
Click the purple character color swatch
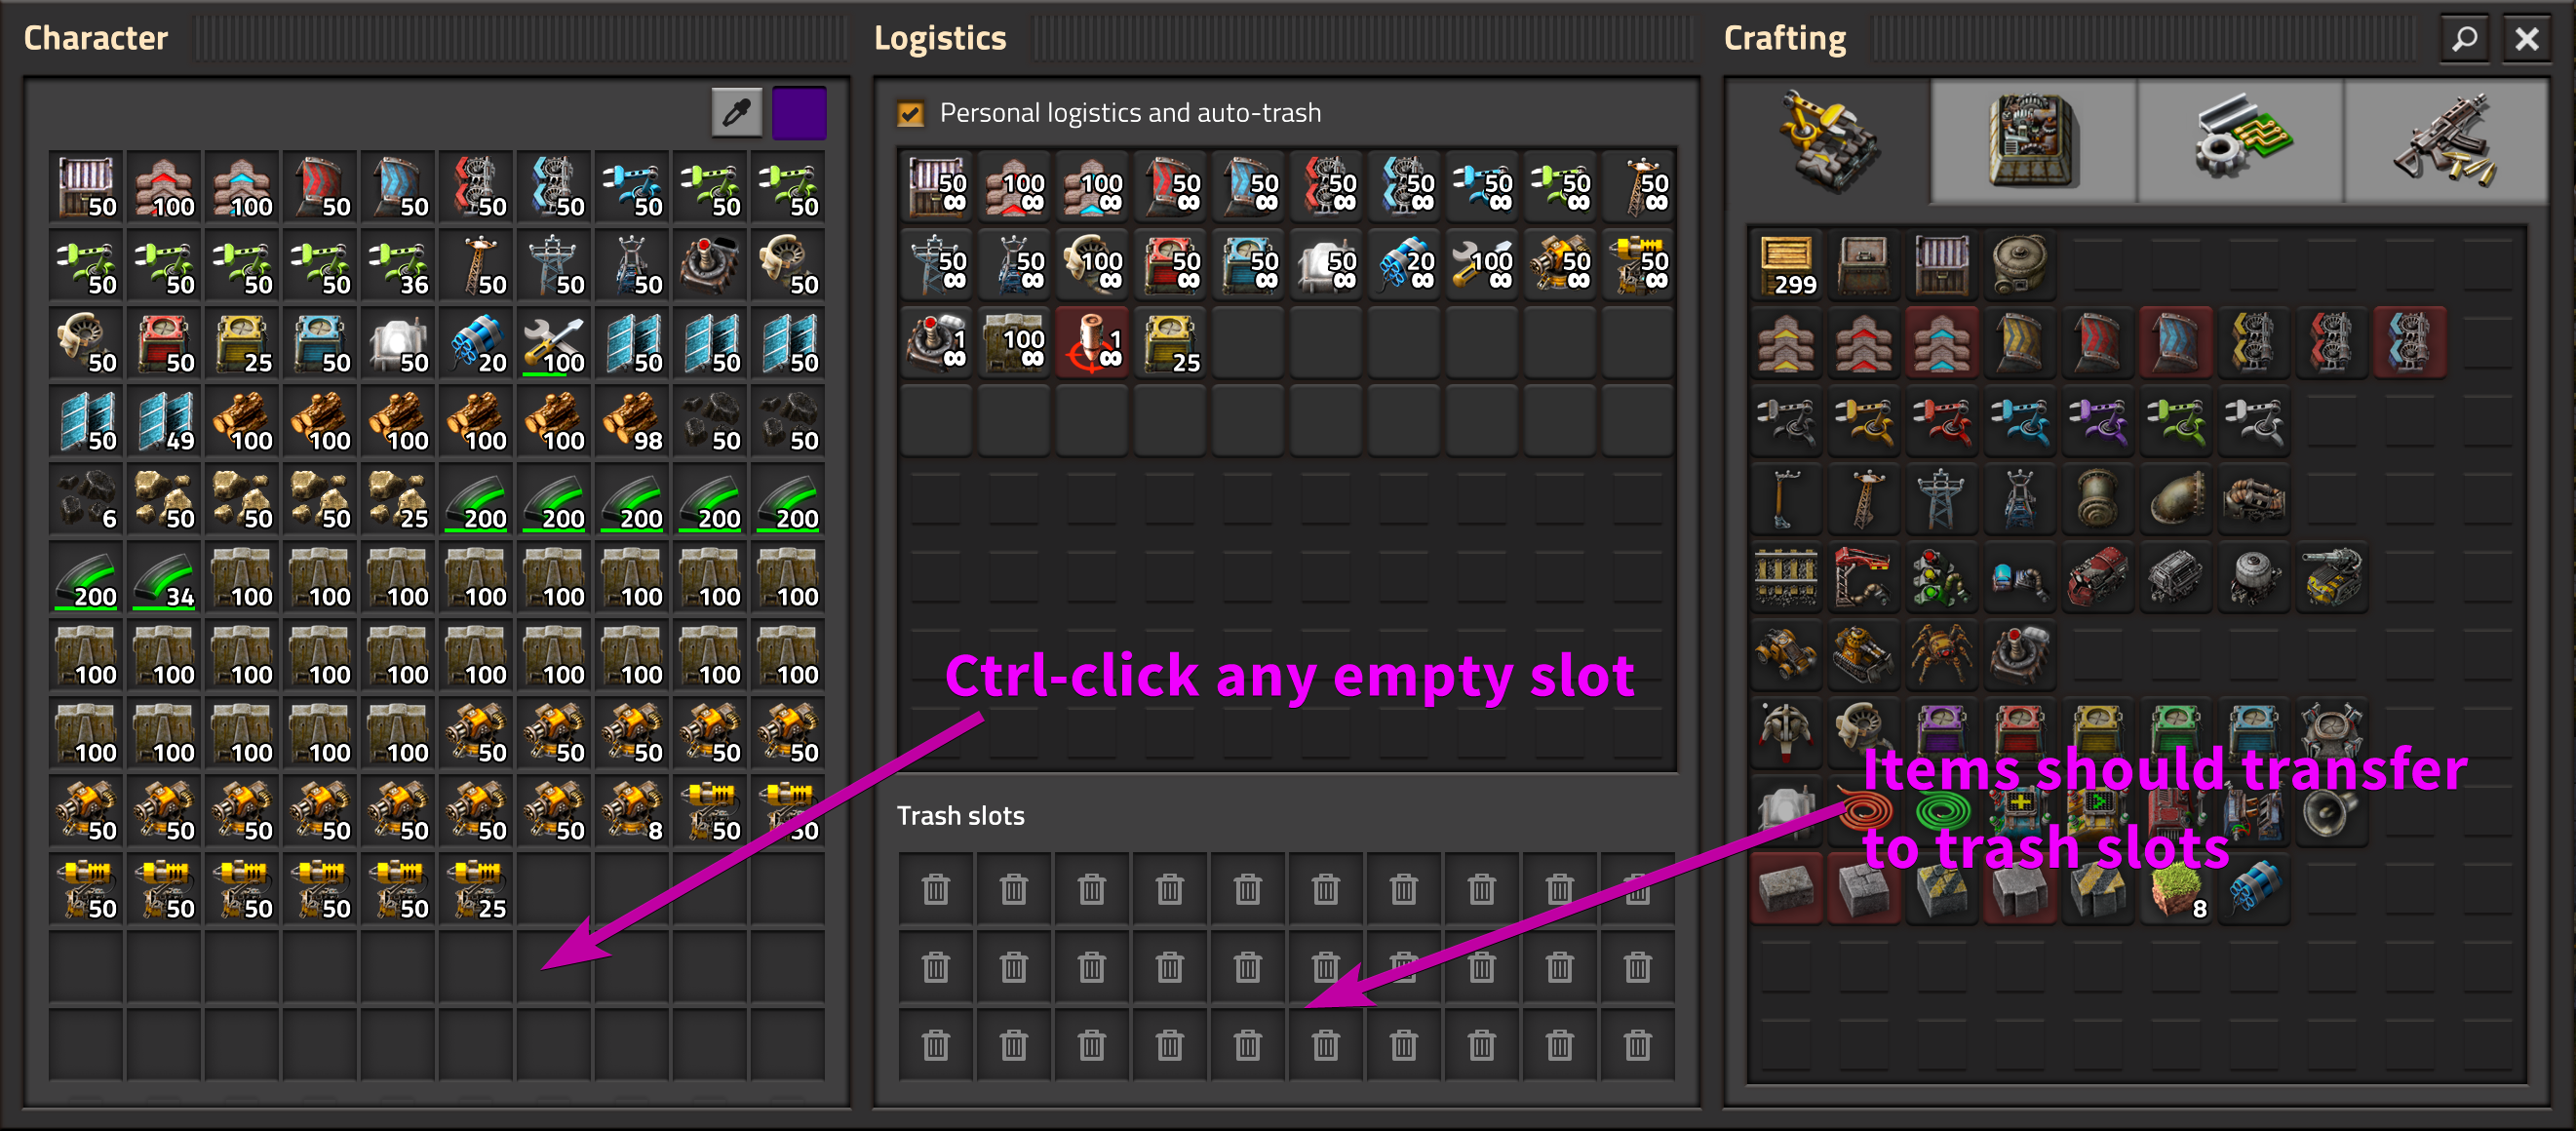(798, 113)
